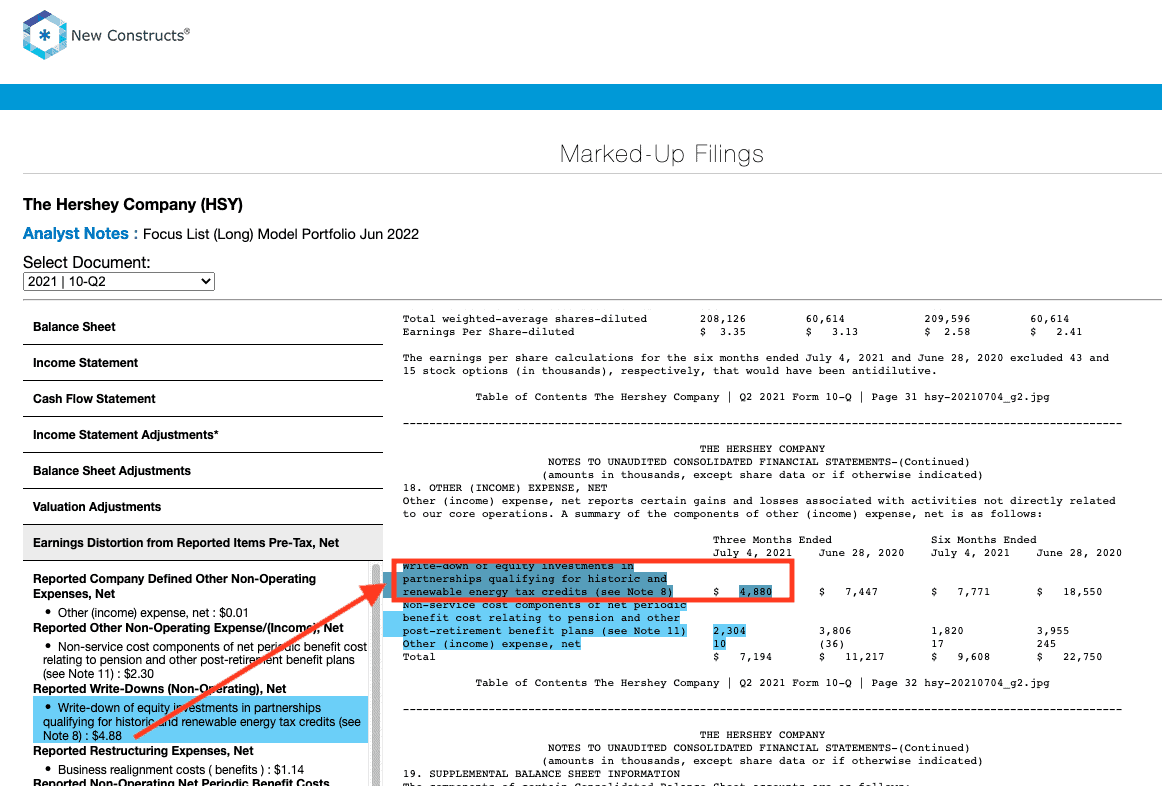The width and height of the screenshot is (1162, 786).
Task: Click the highlighted Other (income) expense, net row
Action: pos(491,645)
